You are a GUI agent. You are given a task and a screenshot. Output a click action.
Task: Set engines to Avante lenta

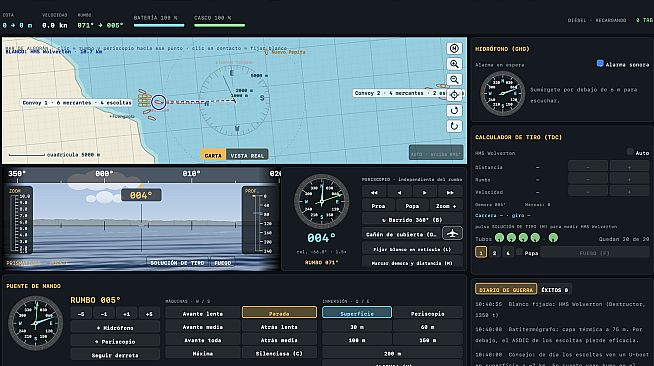point(203,313)
